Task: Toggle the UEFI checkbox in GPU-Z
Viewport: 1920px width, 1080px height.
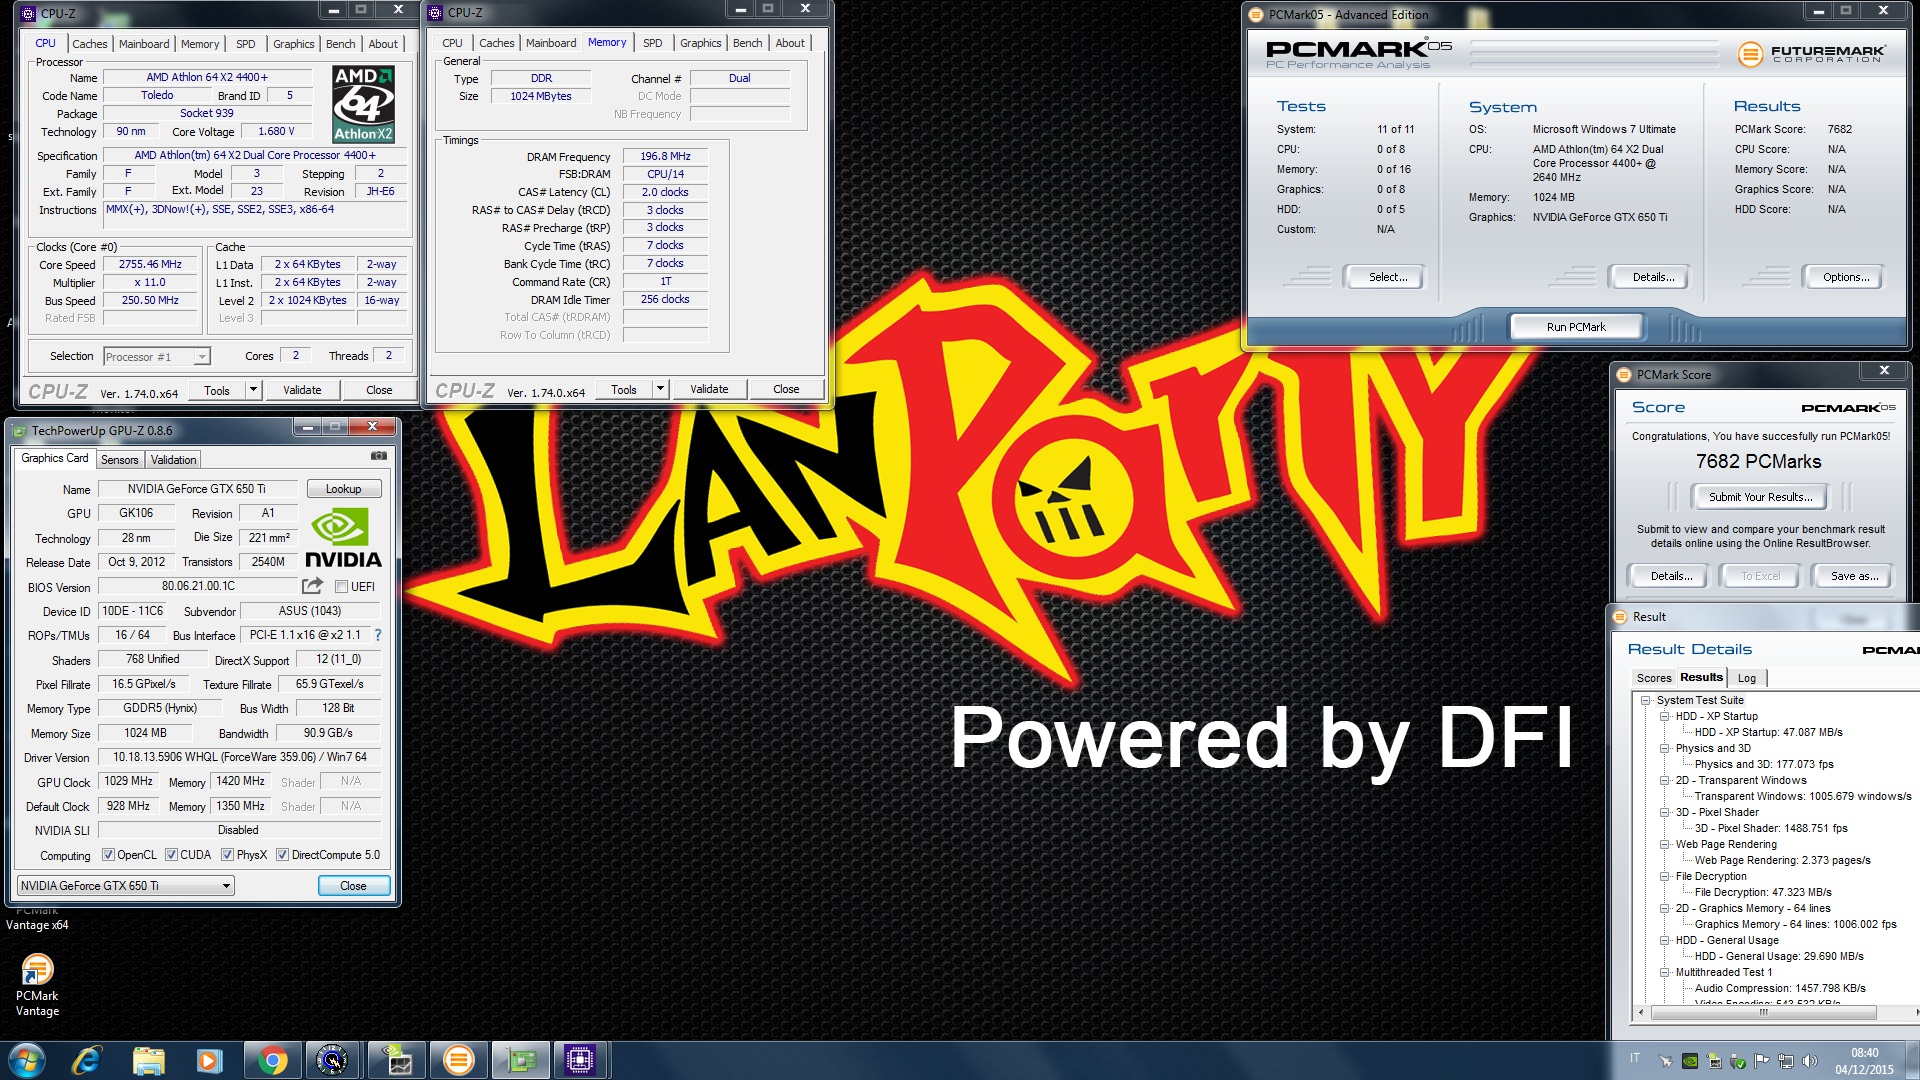Action: [341, 587]
